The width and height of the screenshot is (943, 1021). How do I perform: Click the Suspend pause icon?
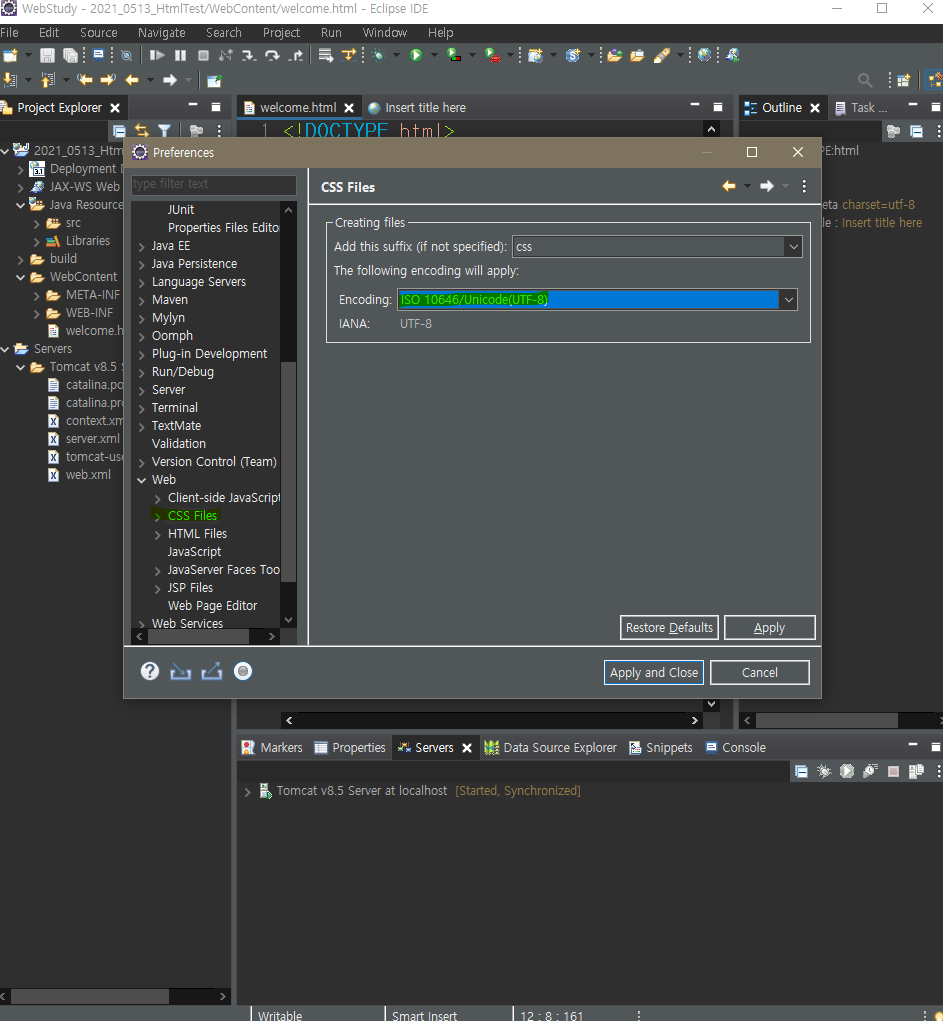[180, 55]
